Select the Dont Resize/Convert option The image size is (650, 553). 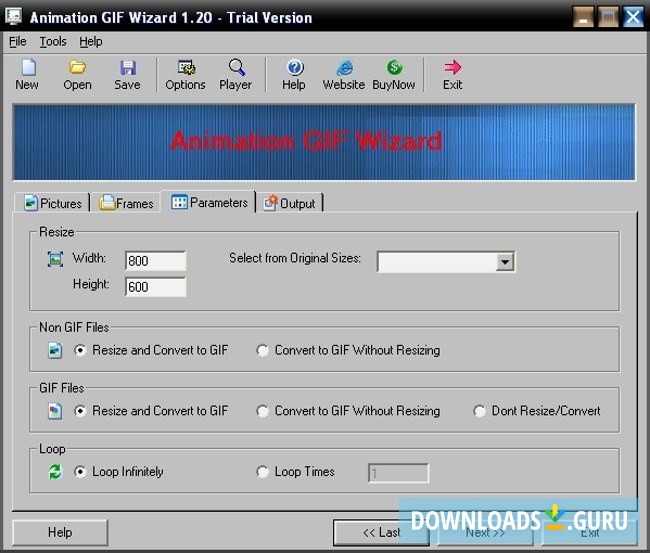537,411
